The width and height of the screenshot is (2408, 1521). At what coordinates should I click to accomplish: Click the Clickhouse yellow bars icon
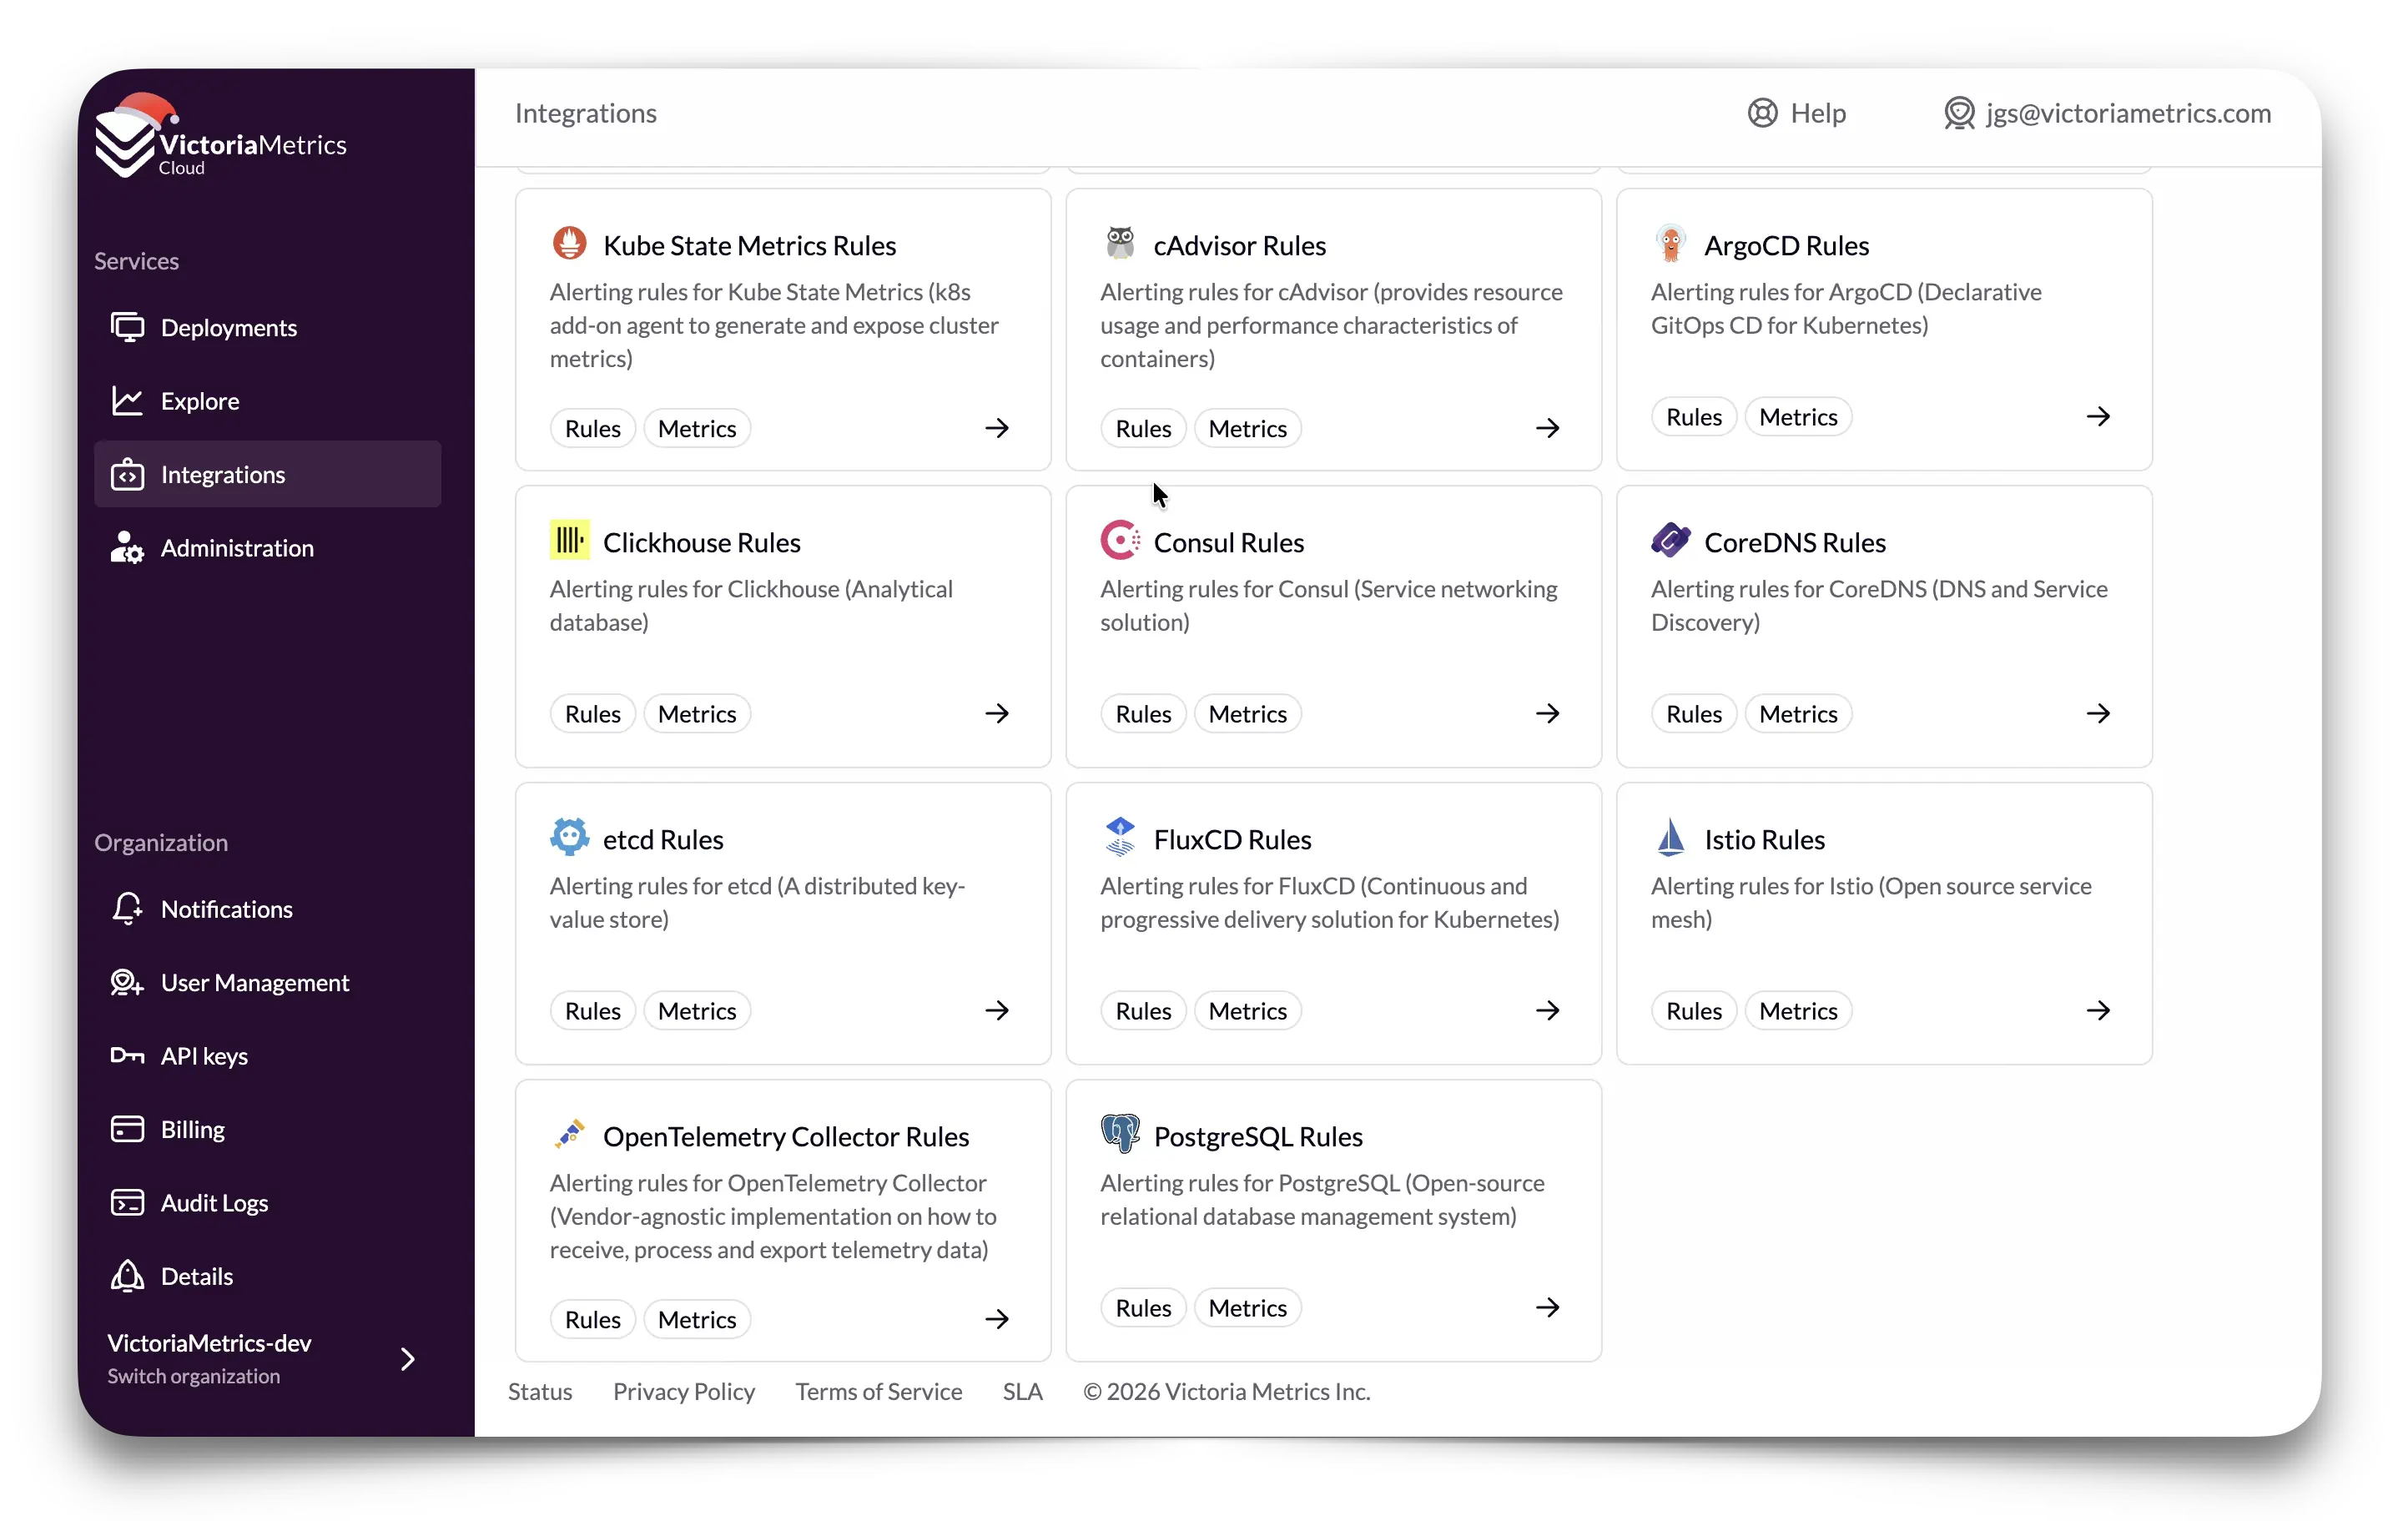click(x=569, y=540)
